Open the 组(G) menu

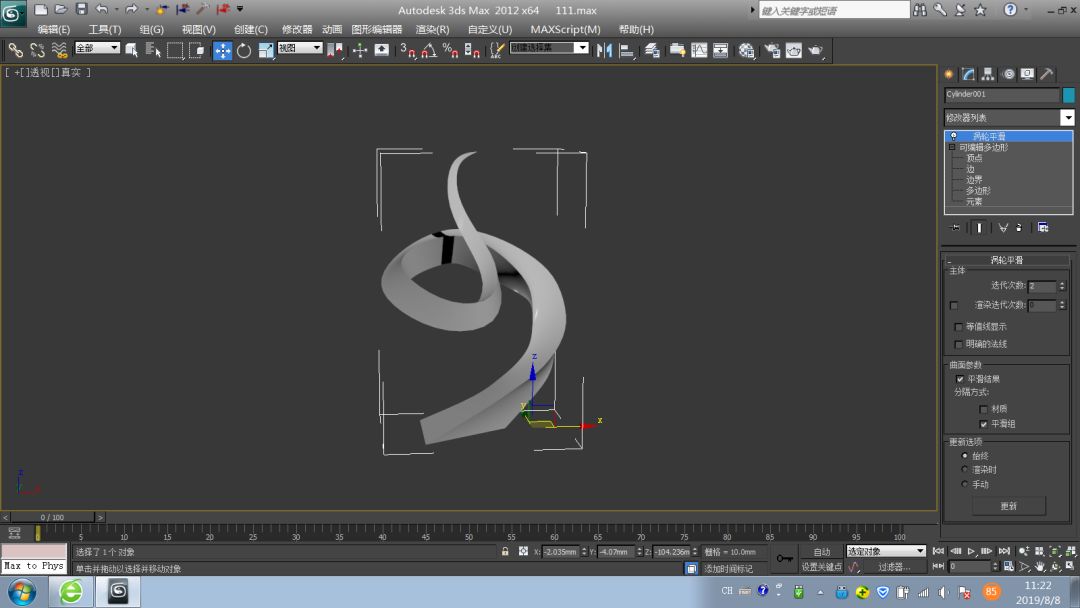pos(152,30)
